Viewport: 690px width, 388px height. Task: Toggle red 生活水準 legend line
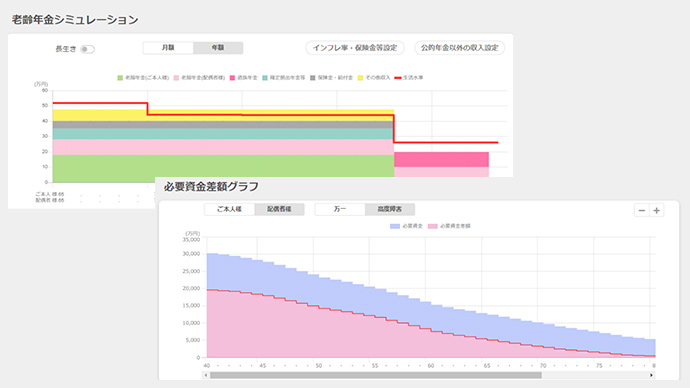pos(398,78)
